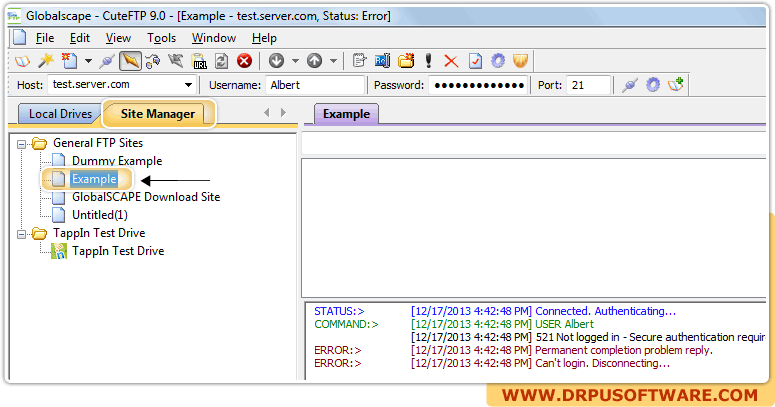Screen dimensions: 775x407
Task: Click the Rename toolbar icon
Action: (x=382, y=61)
